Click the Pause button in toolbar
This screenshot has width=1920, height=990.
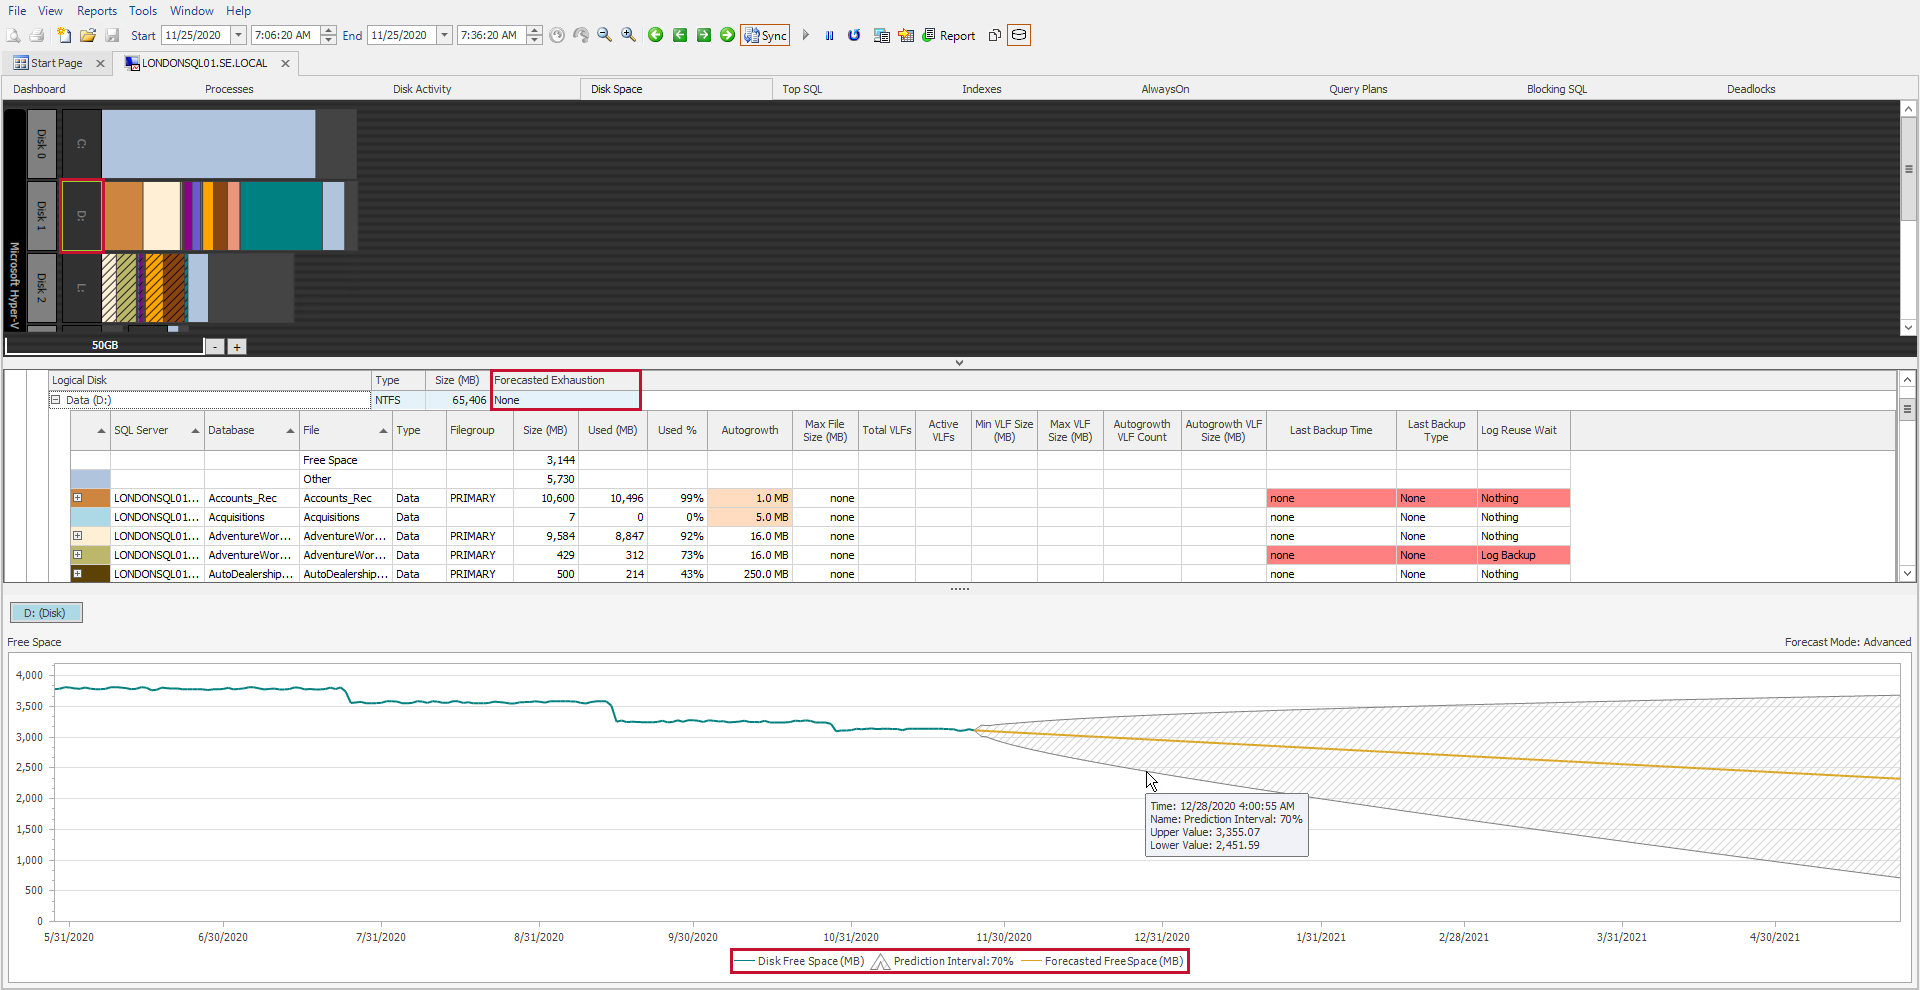coord(830,35)
